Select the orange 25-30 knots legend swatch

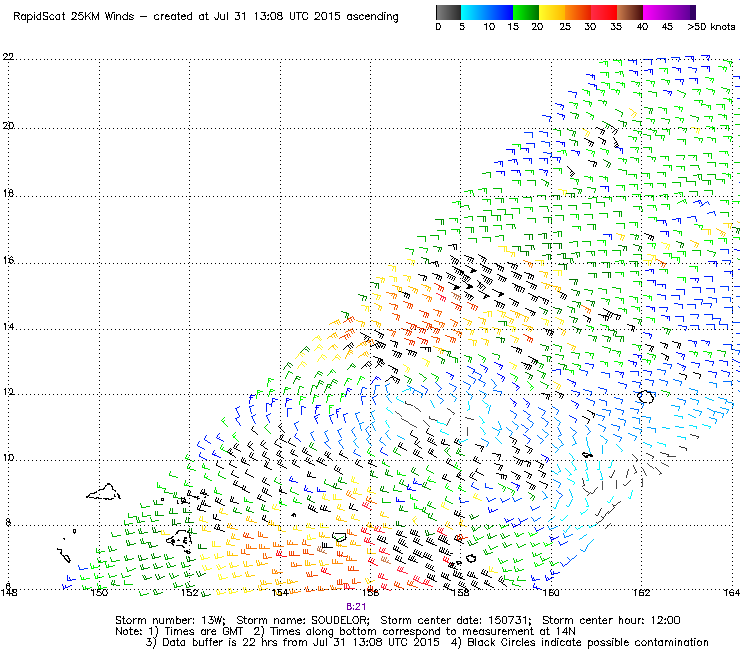click(578, 12)
